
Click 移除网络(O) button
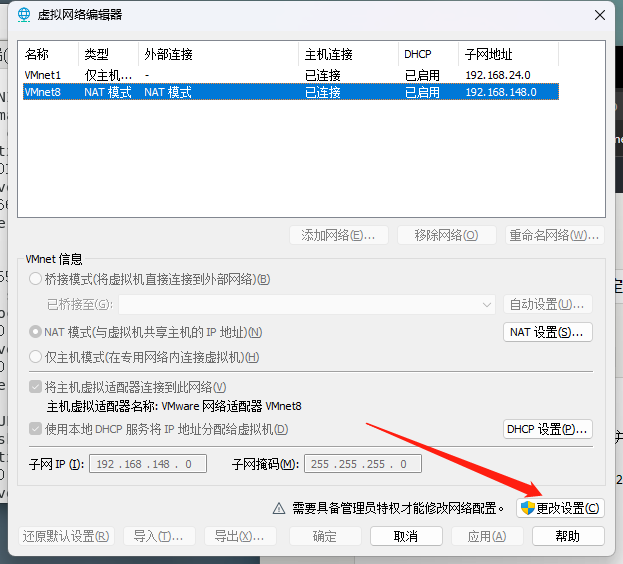447,235
